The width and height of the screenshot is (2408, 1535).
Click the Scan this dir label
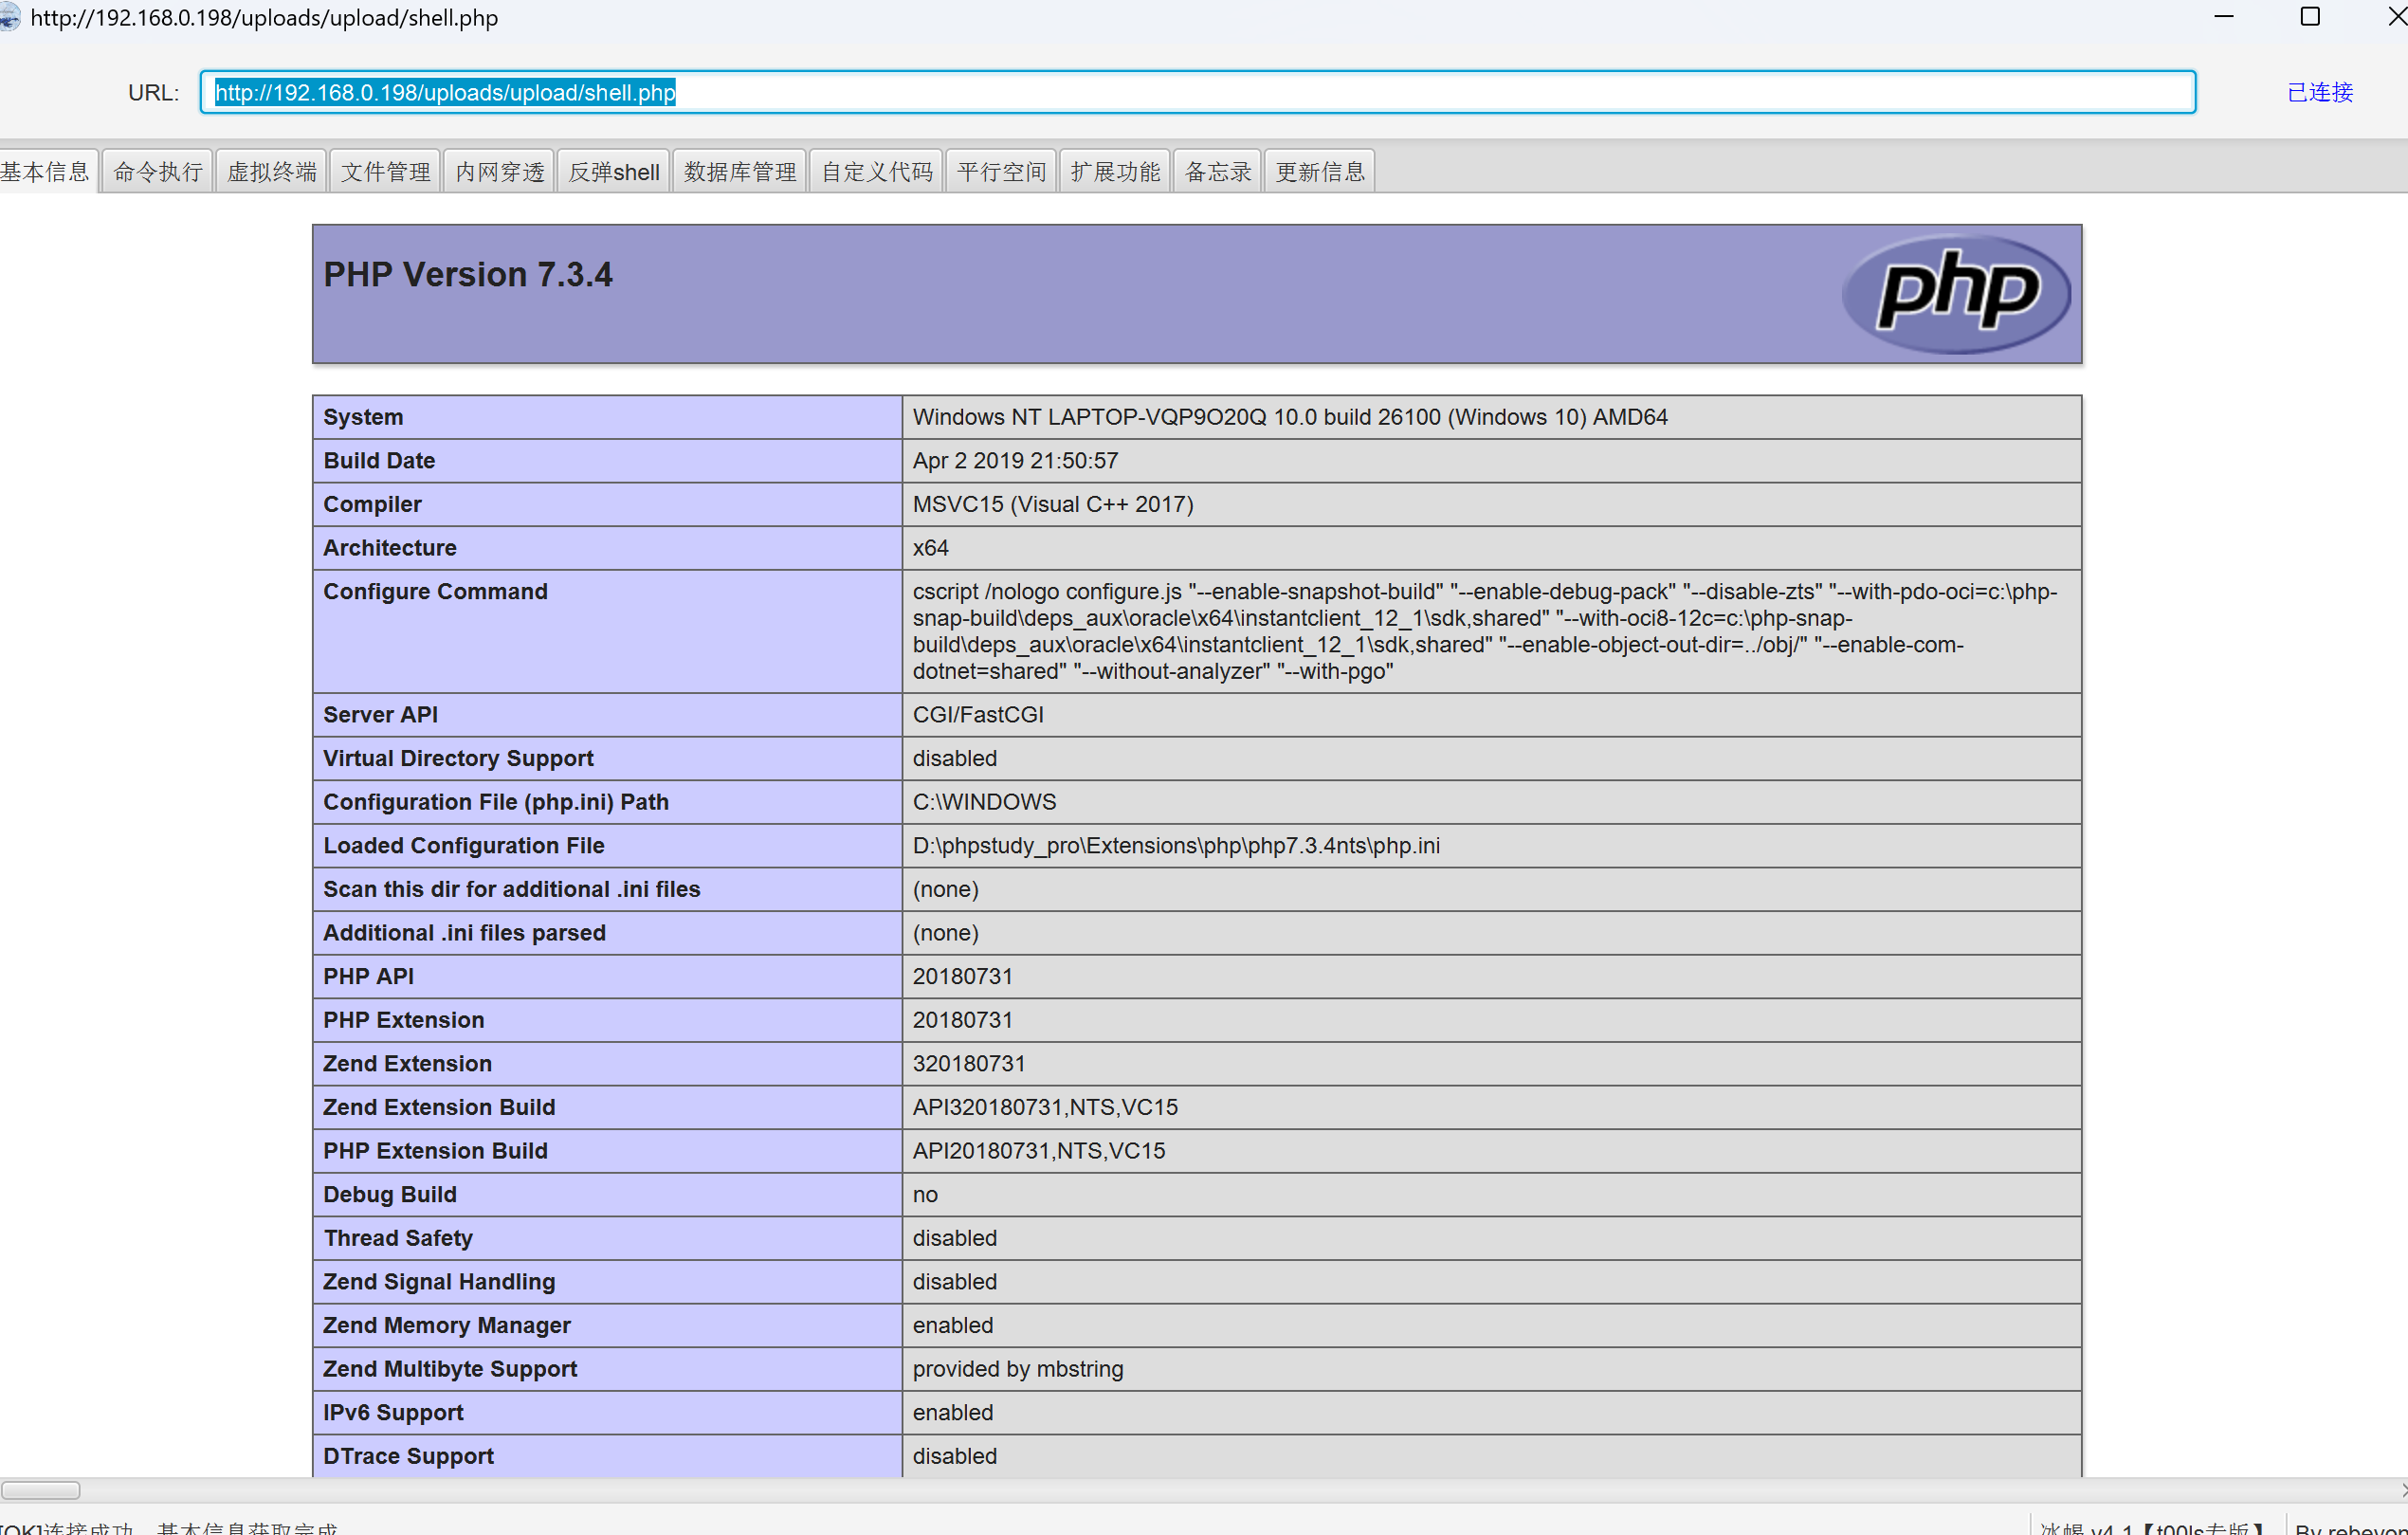point(511,889)
